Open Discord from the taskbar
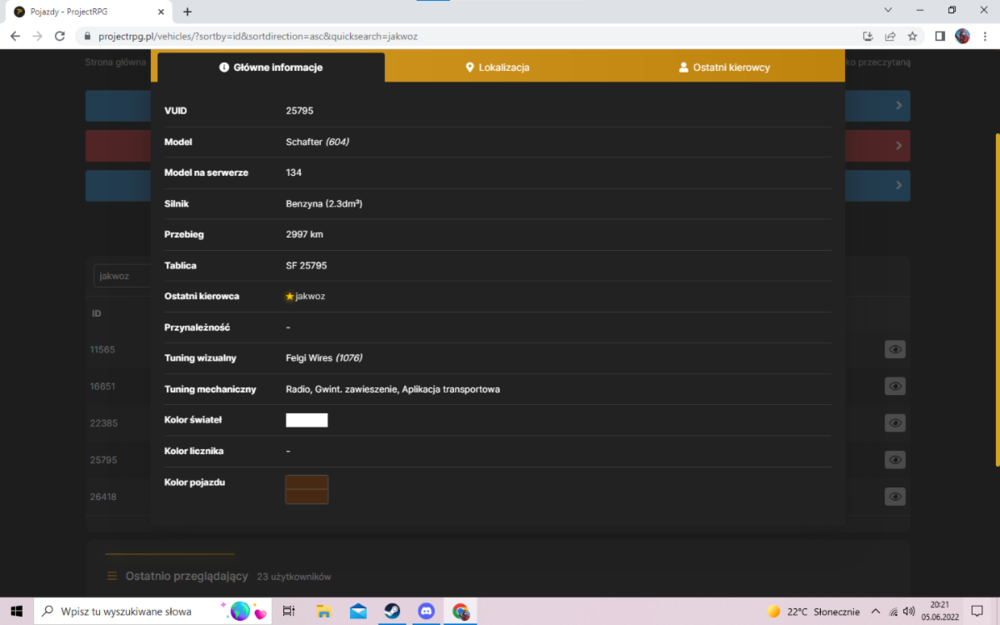This screenshot has height=625, width=1000. [427, 611]
